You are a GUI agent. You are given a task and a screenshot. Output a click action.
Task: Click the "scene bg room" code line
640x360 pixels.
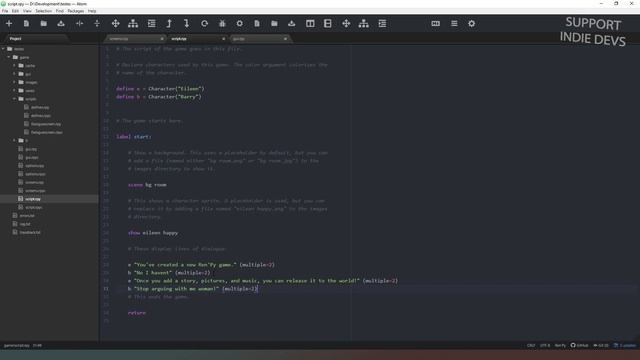coord(147,185)
